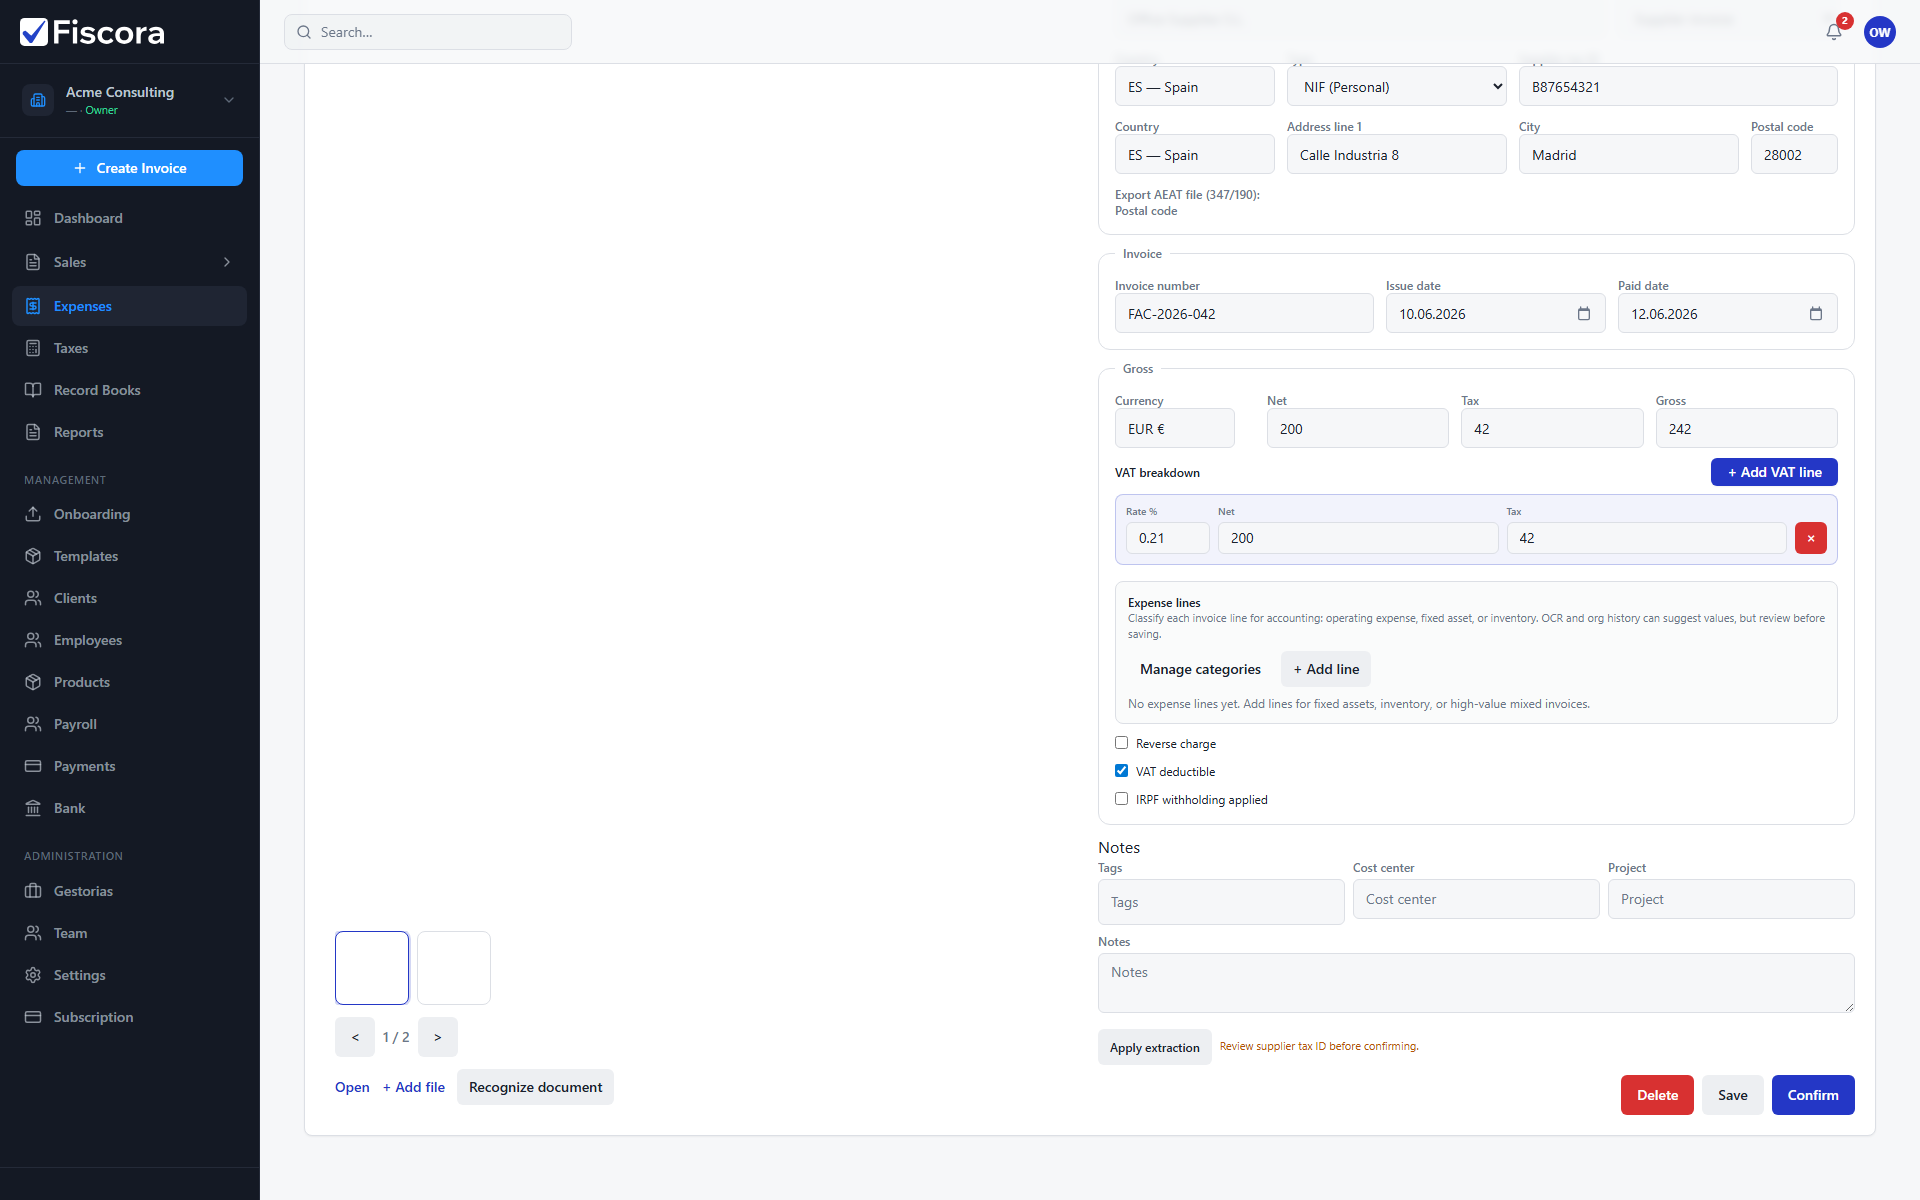Tick IRPF withholding applied checkbox
Viewport: 1920px width, 1200px height.
tap(1122, 799)
